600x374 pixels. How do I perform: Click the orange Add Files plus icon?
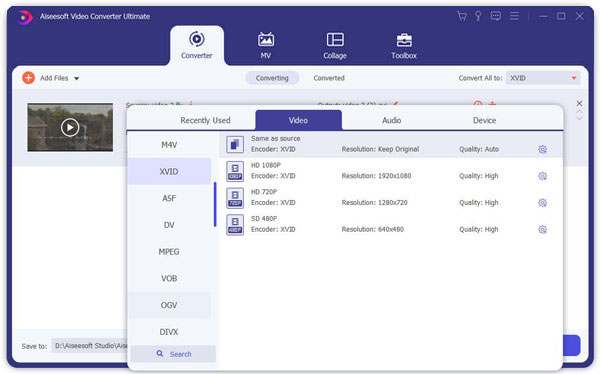click(x=28, y=78)
